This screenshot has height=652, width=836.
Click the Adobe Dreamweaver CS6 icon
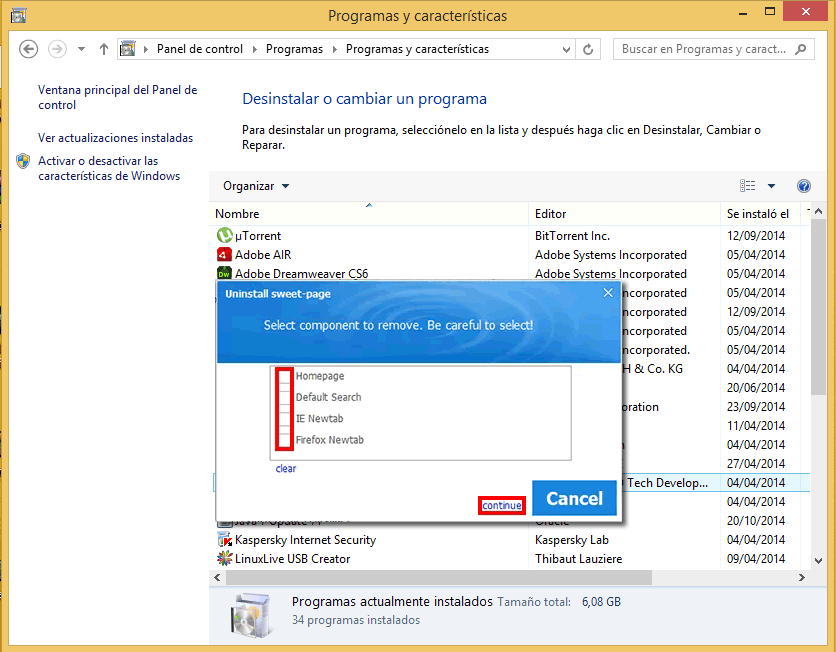tap(224, 273)
